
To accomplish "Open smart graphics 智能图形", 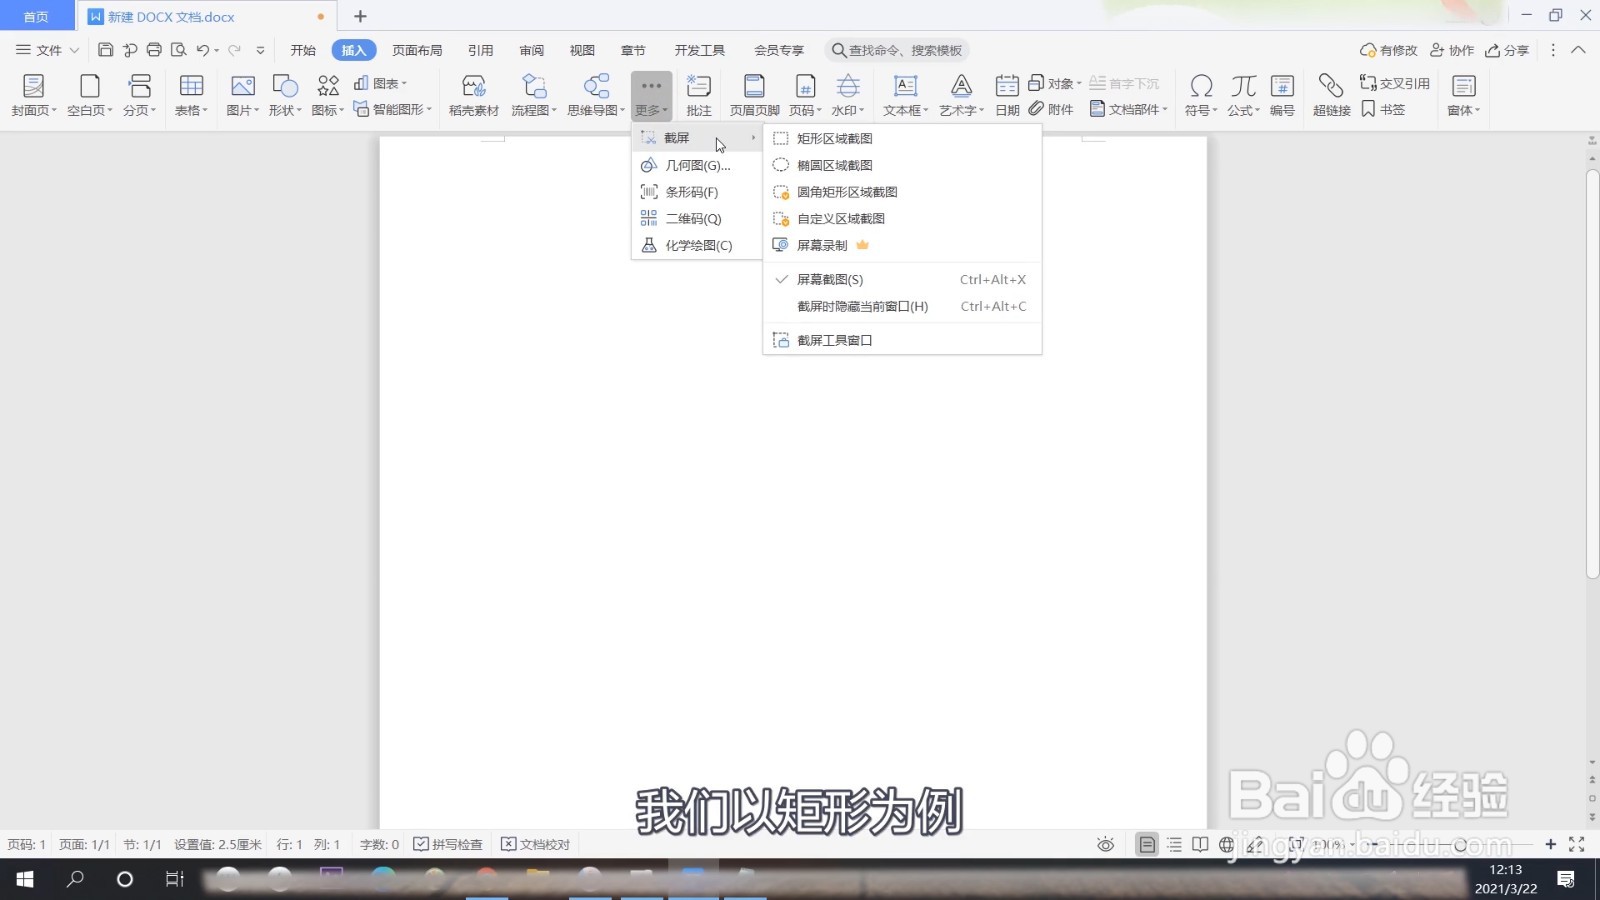I will coord(392,109).
